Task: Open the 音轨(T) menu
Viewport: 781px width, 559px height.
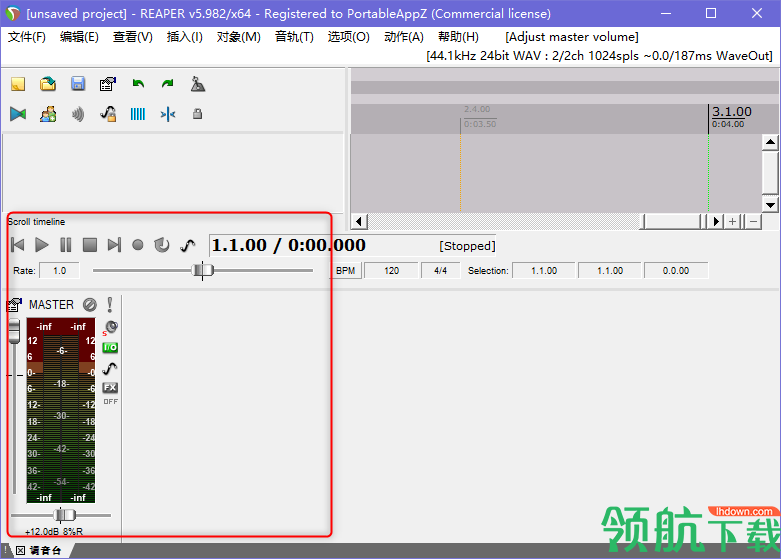Action: [294, 37]
